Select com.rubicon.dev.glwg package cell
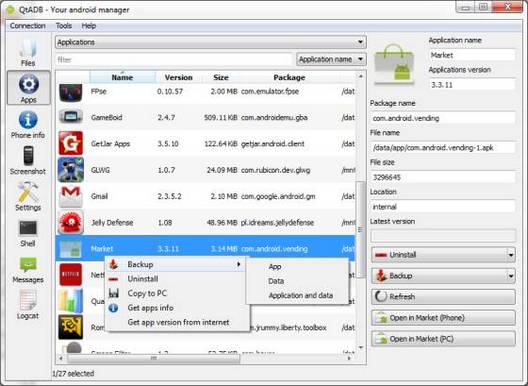Viewport: 528px width, 386px height. [275, 170]
